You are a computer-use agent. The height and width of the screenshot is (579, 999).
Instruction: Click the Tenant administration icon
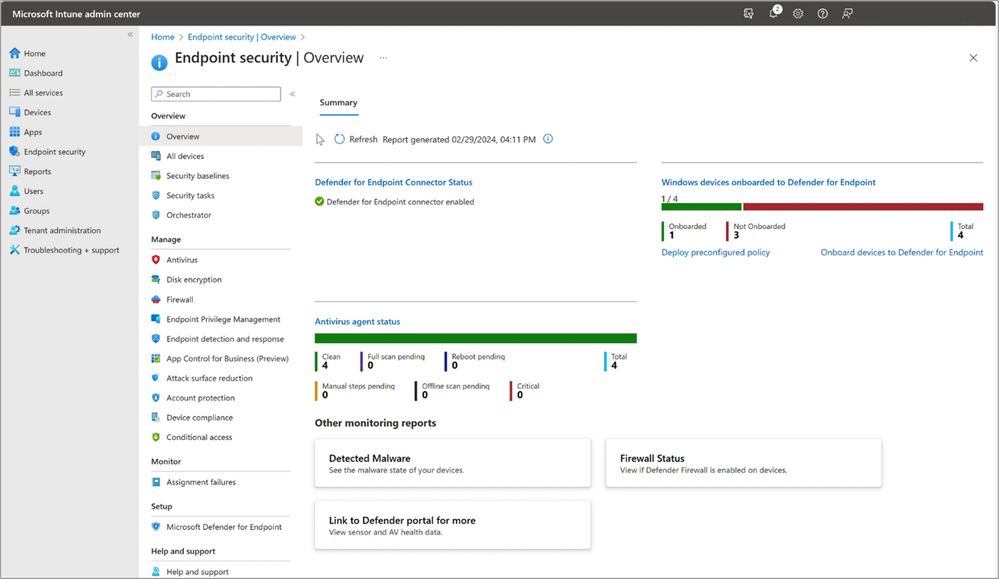coord(15,231)
